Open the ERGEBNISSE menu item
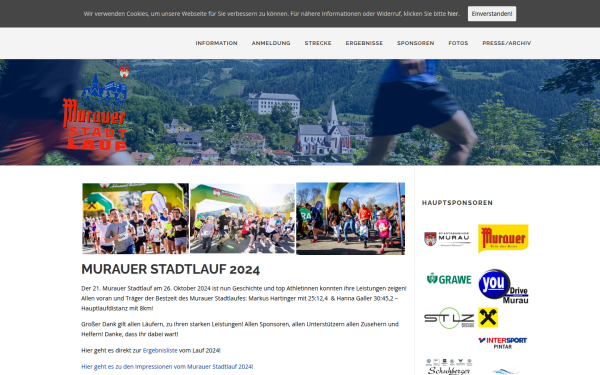 [x=364, y=43]
